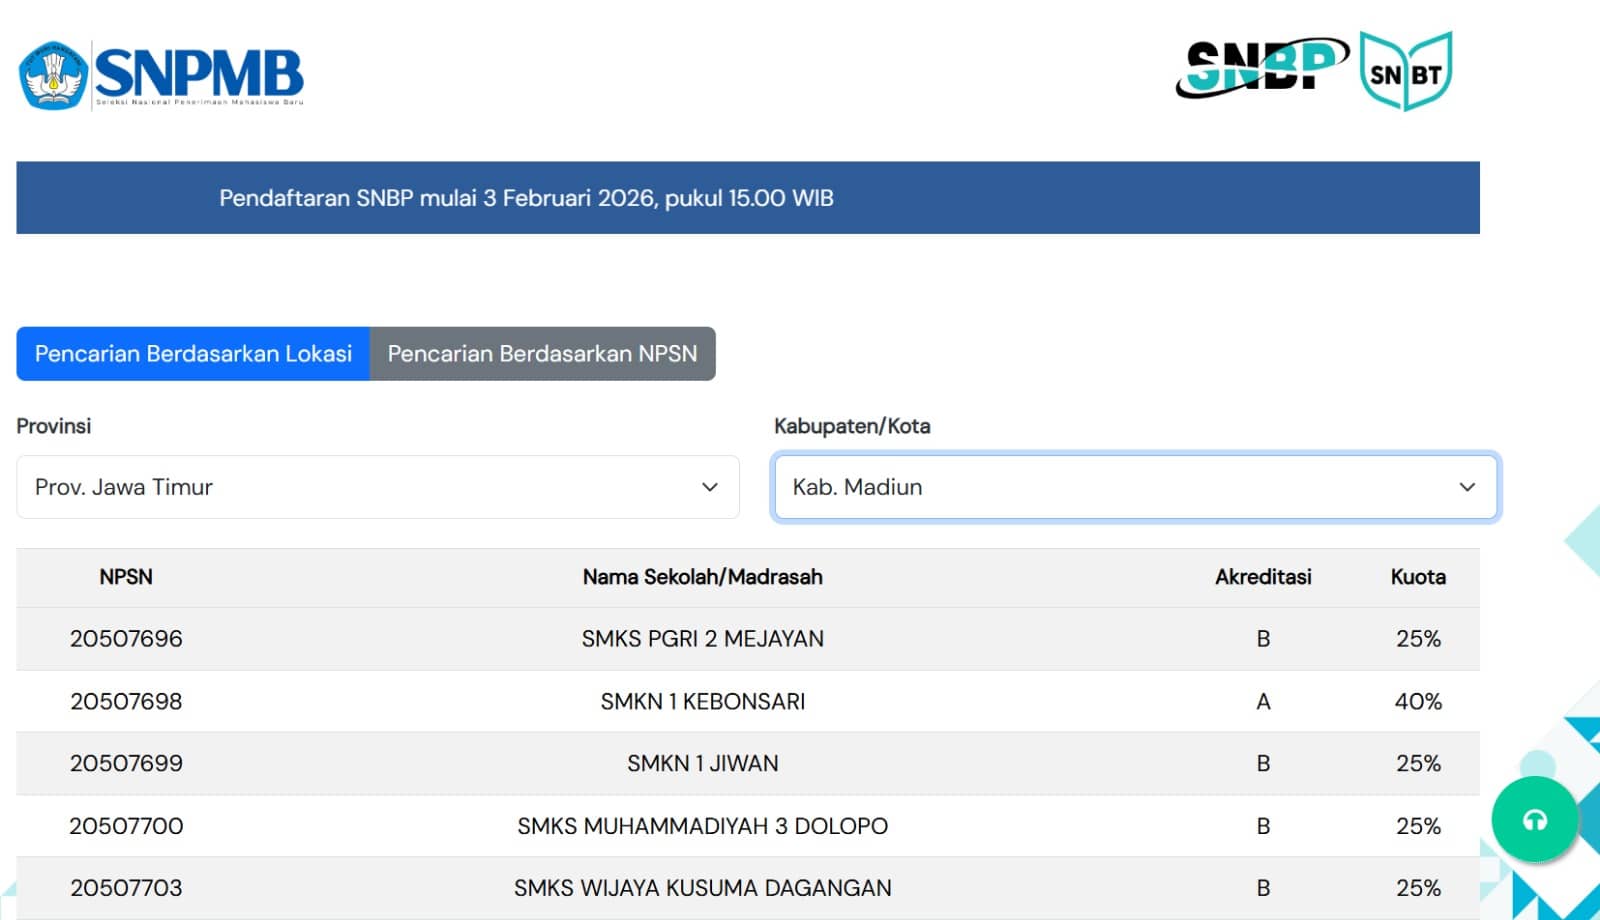Click NPSN number 20507698
The height and width of the screenshot is (920, 1600).
[x=126, y=702]
